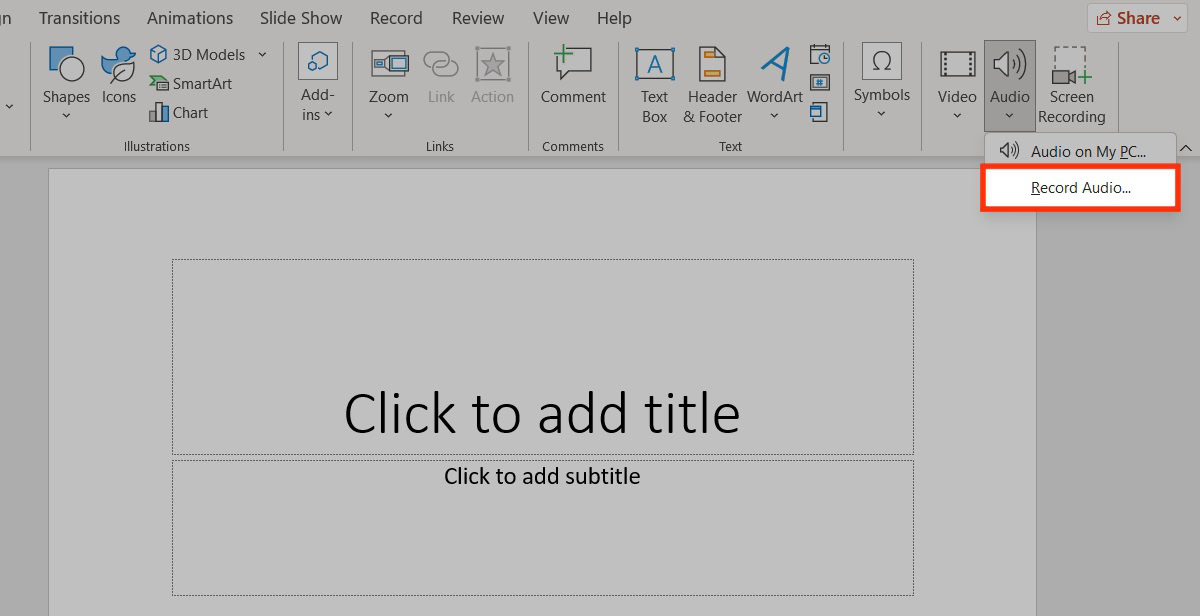Insert a Chart from Illustrations
Screen dimensions: 1200x616
click(179, 113)
